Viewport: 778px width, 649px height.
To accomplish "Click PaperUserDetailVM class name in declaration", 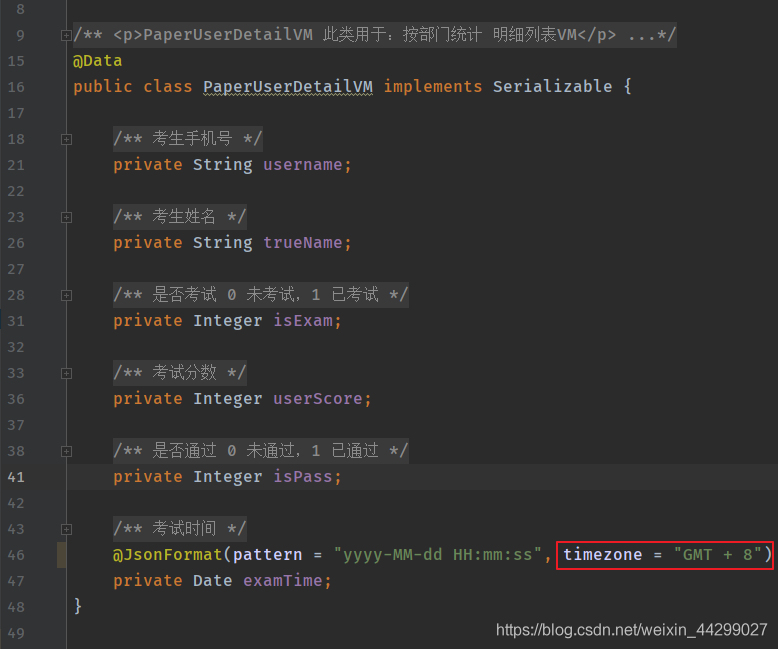I will tap(287, 87).
